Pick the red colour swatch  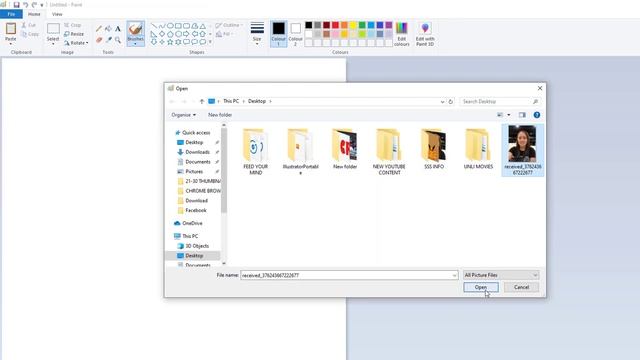[x=335, y=25]
